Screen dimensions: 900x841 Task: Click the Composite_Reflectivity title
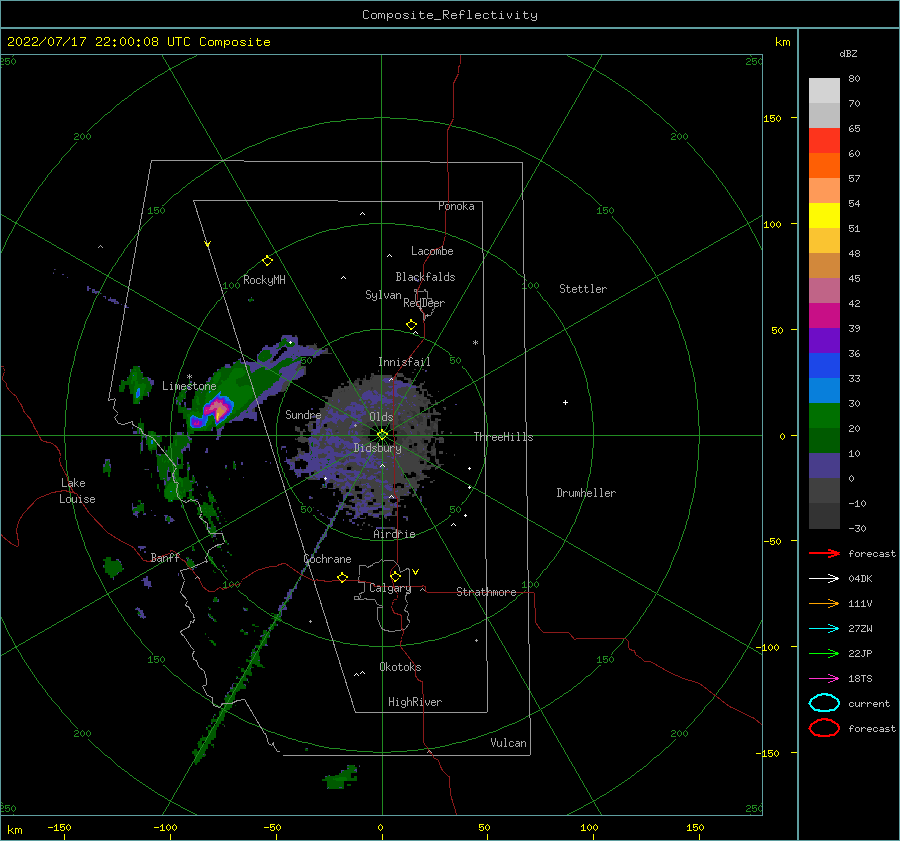[x=450, y=15]
